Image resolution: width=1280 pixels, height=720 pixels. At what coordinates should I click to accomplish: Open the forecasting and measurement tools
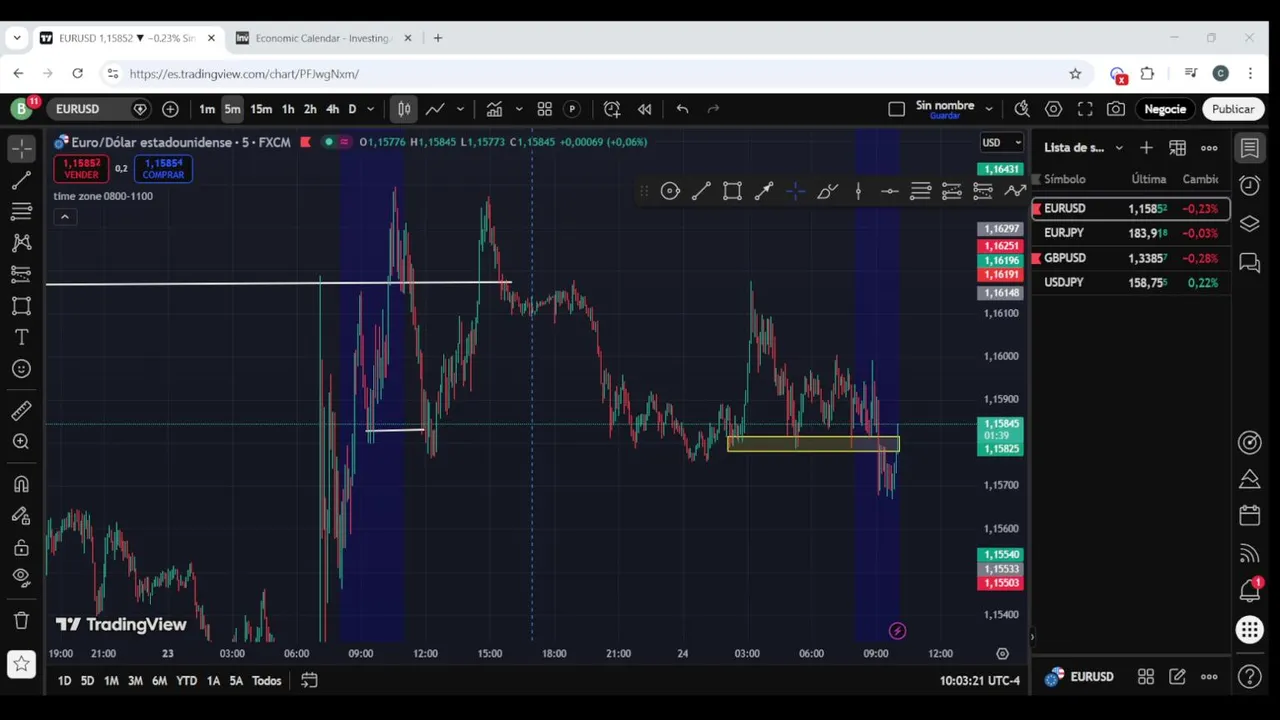21,273
